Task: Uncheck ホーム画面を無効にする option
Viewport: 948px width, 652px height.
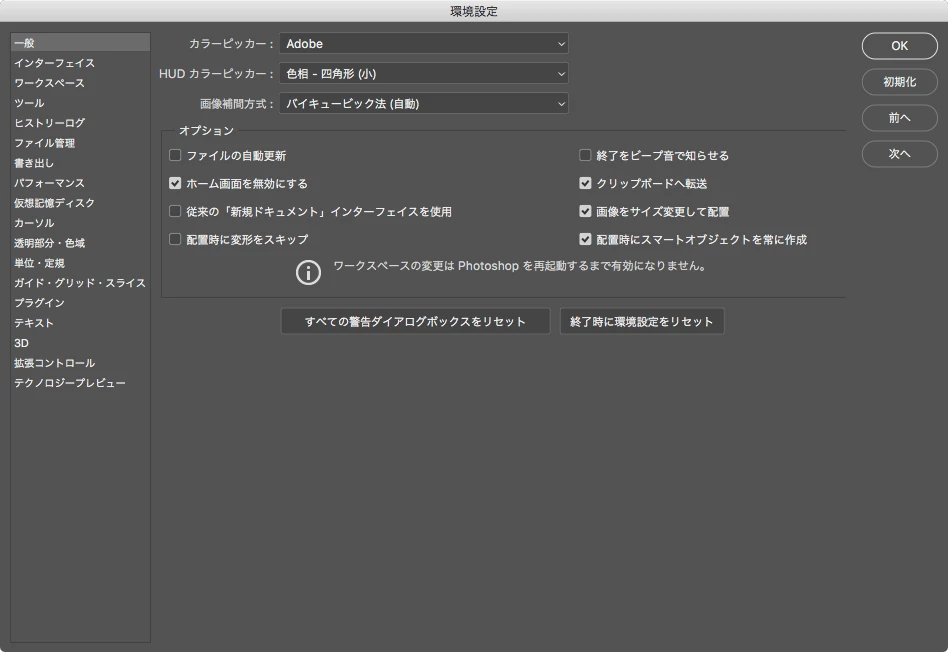Action: click(175, 183)
